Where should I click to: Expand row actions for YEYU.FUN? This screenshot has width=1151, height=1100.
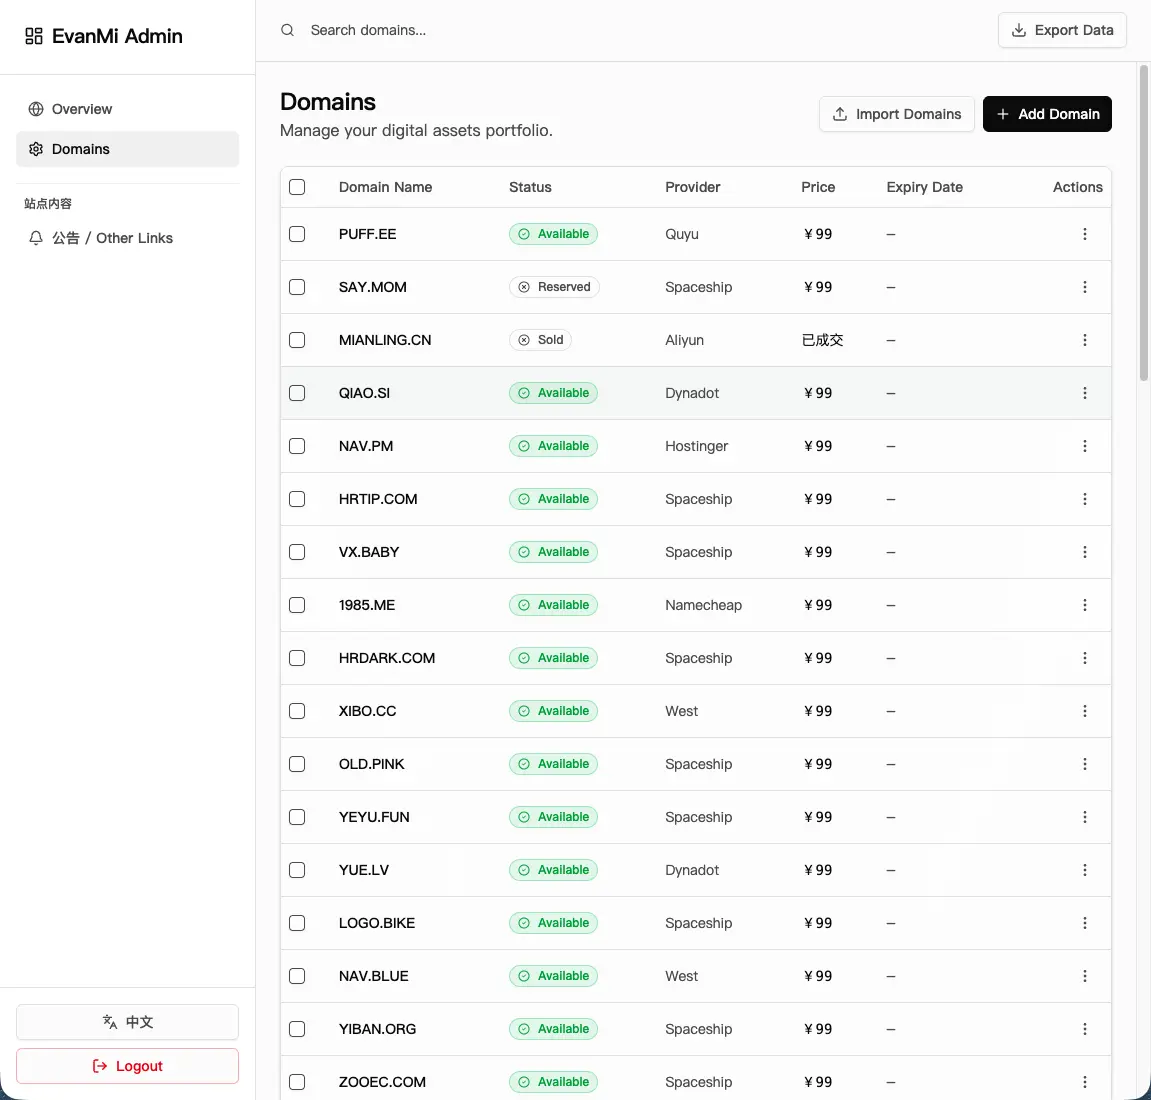point(1084,817)
